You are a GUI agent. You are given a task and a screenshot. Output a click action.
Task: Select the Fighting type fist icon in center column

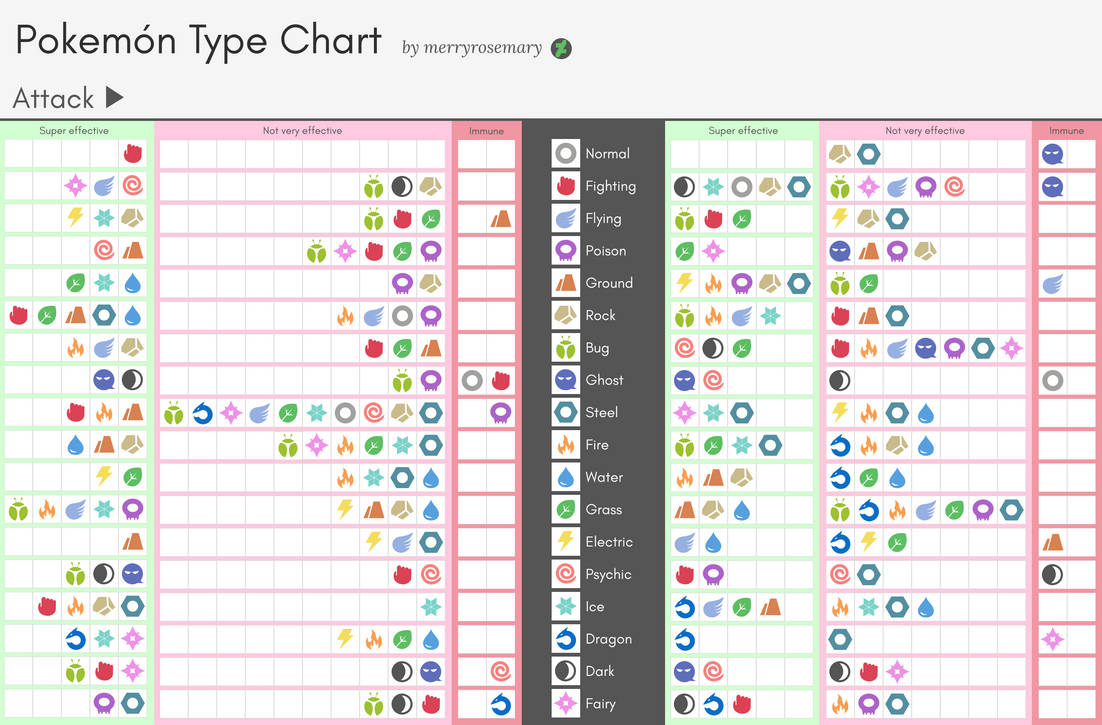click(x=566, y=185)
